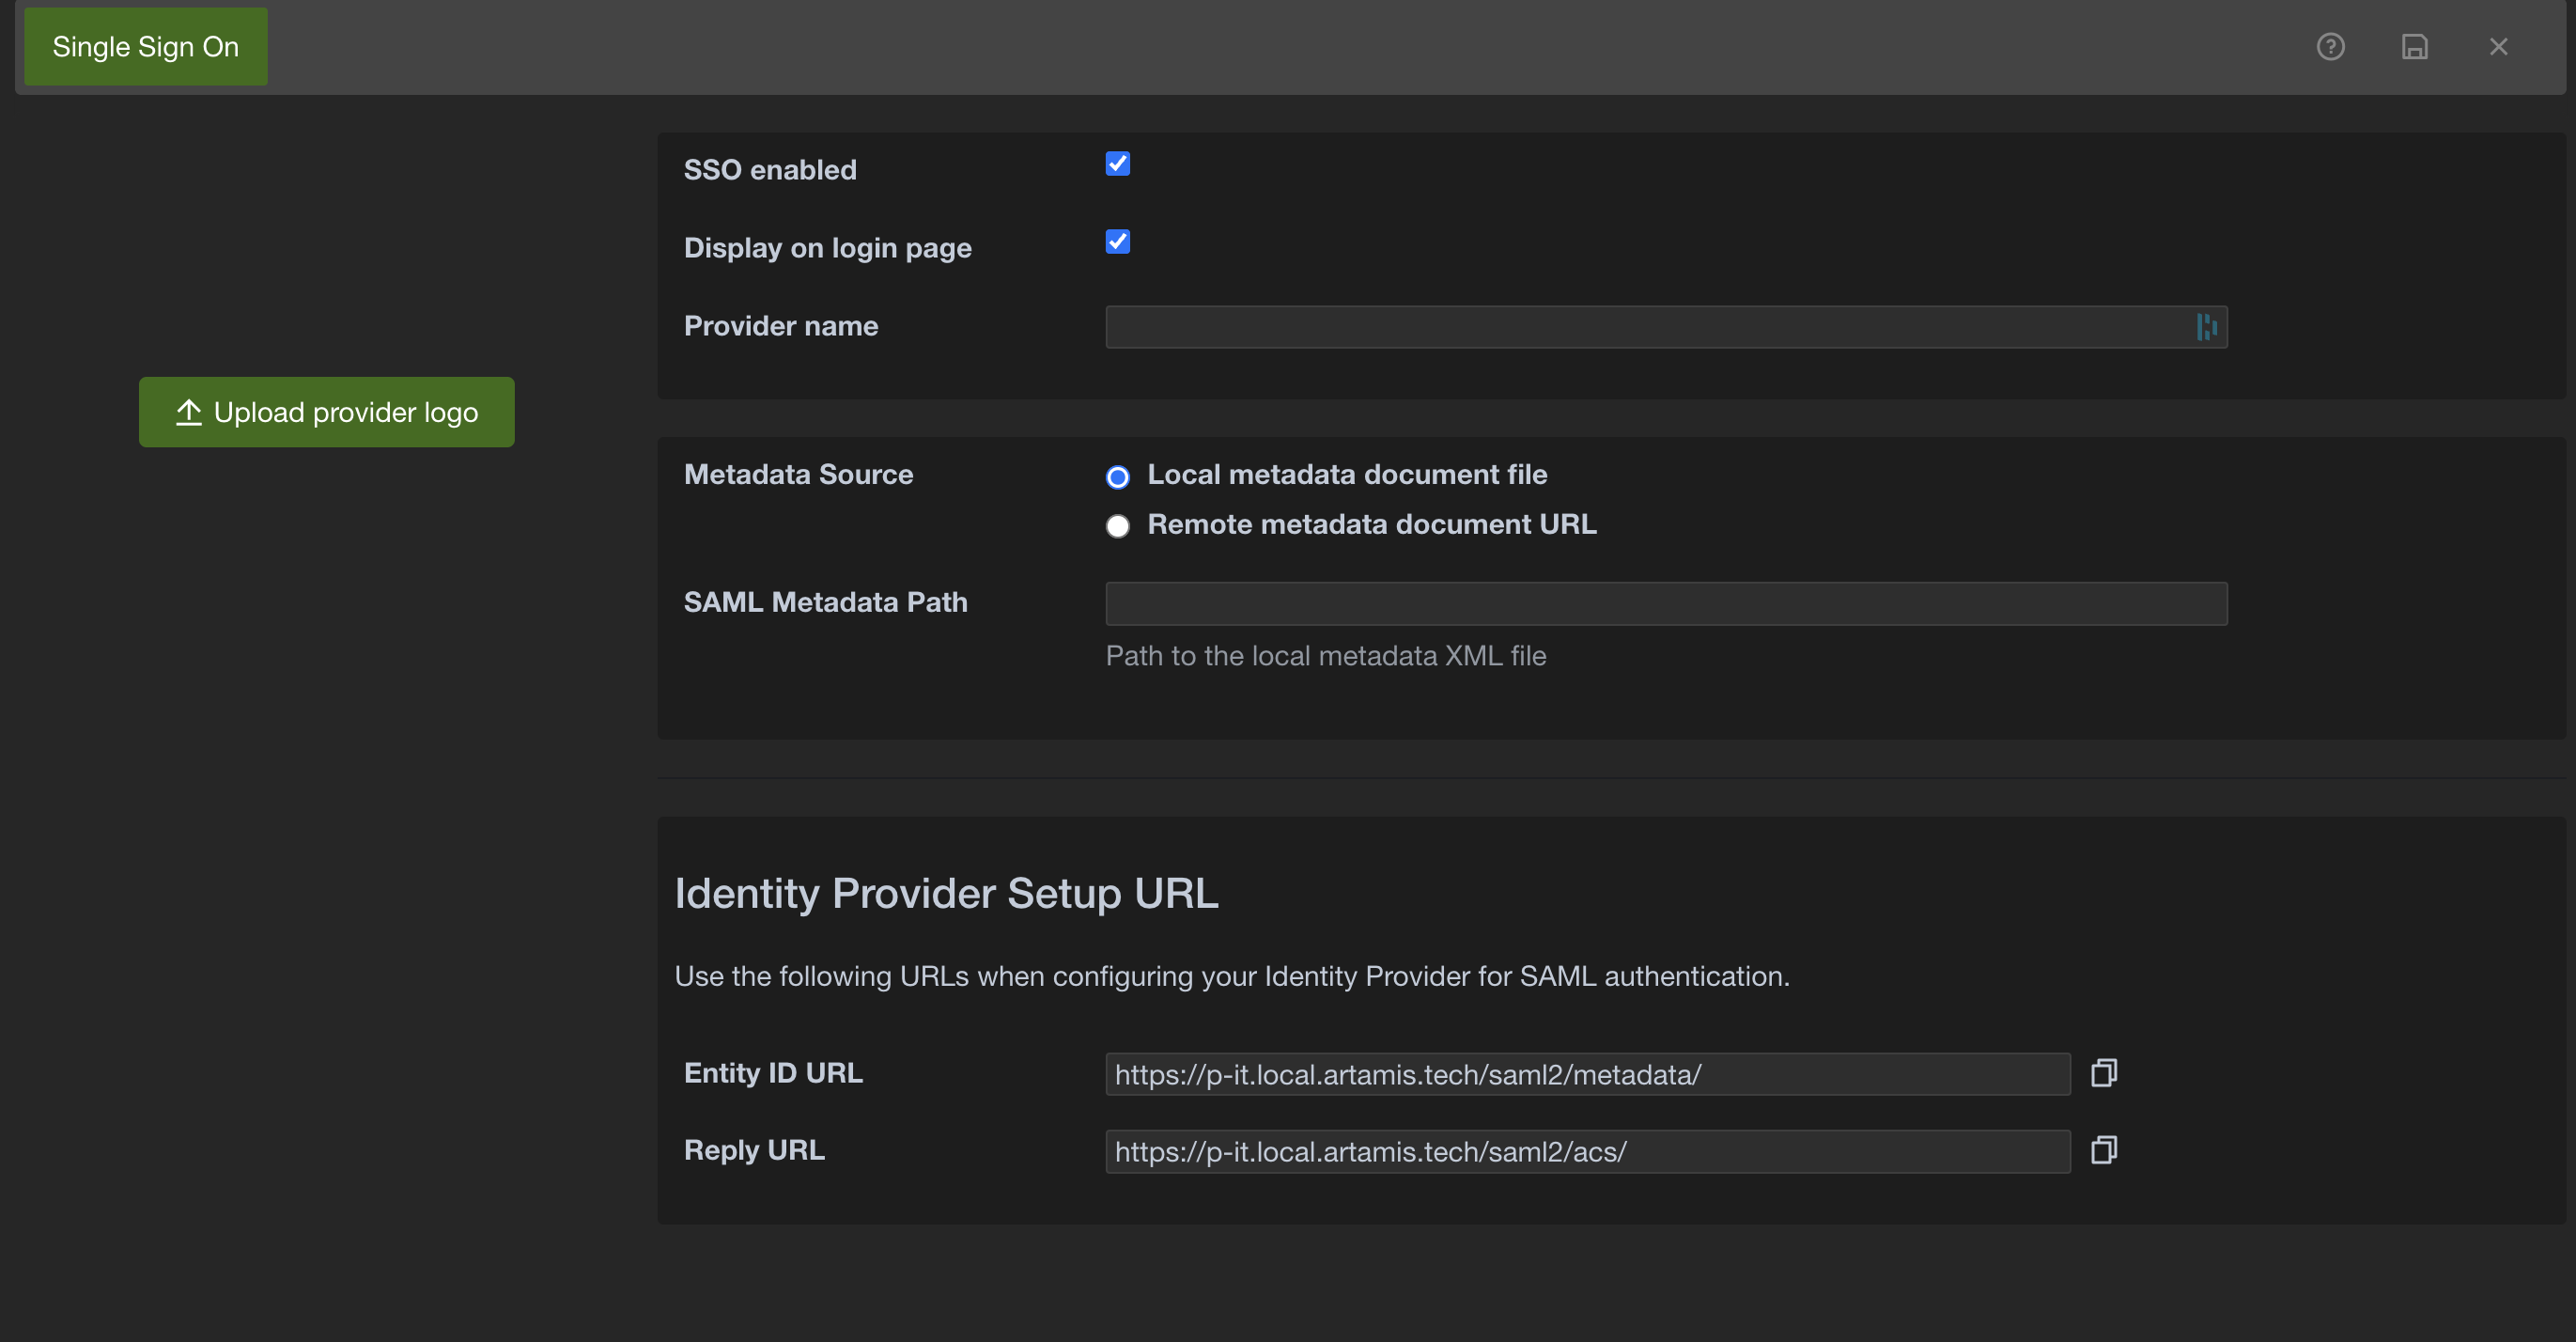Click the 'Use the following URLs' description text
This screenshot has width=2576, height=1342.
(x=1232, y=976)
